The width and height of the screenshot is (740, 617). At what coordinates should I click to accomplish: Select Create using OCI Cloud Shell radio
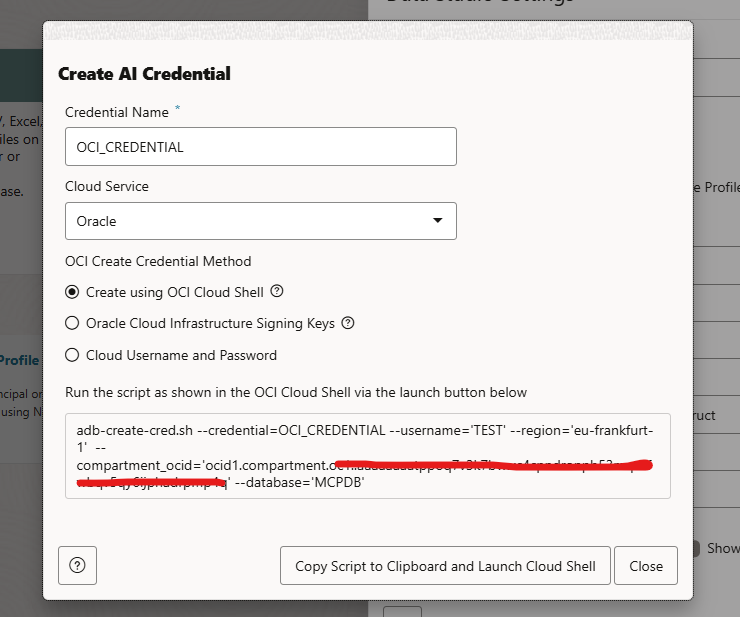[x=72, y=292]
